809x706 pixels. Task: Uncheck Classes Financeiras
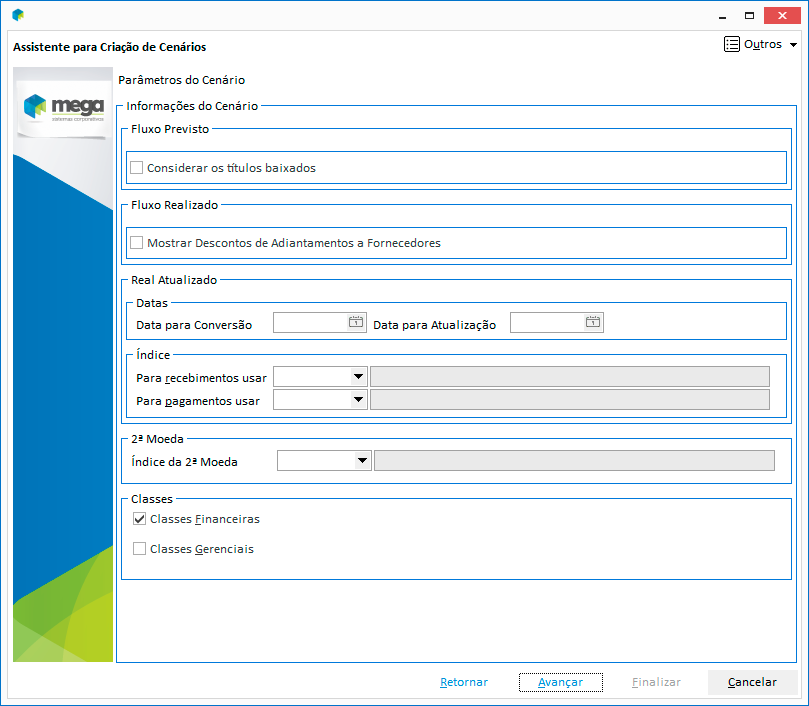[140, 519]
